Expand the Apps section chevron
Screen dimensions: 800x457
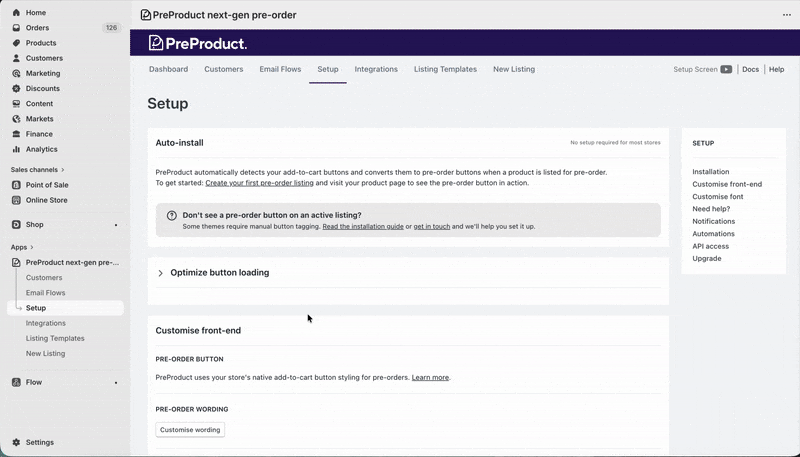coord(31,247)
